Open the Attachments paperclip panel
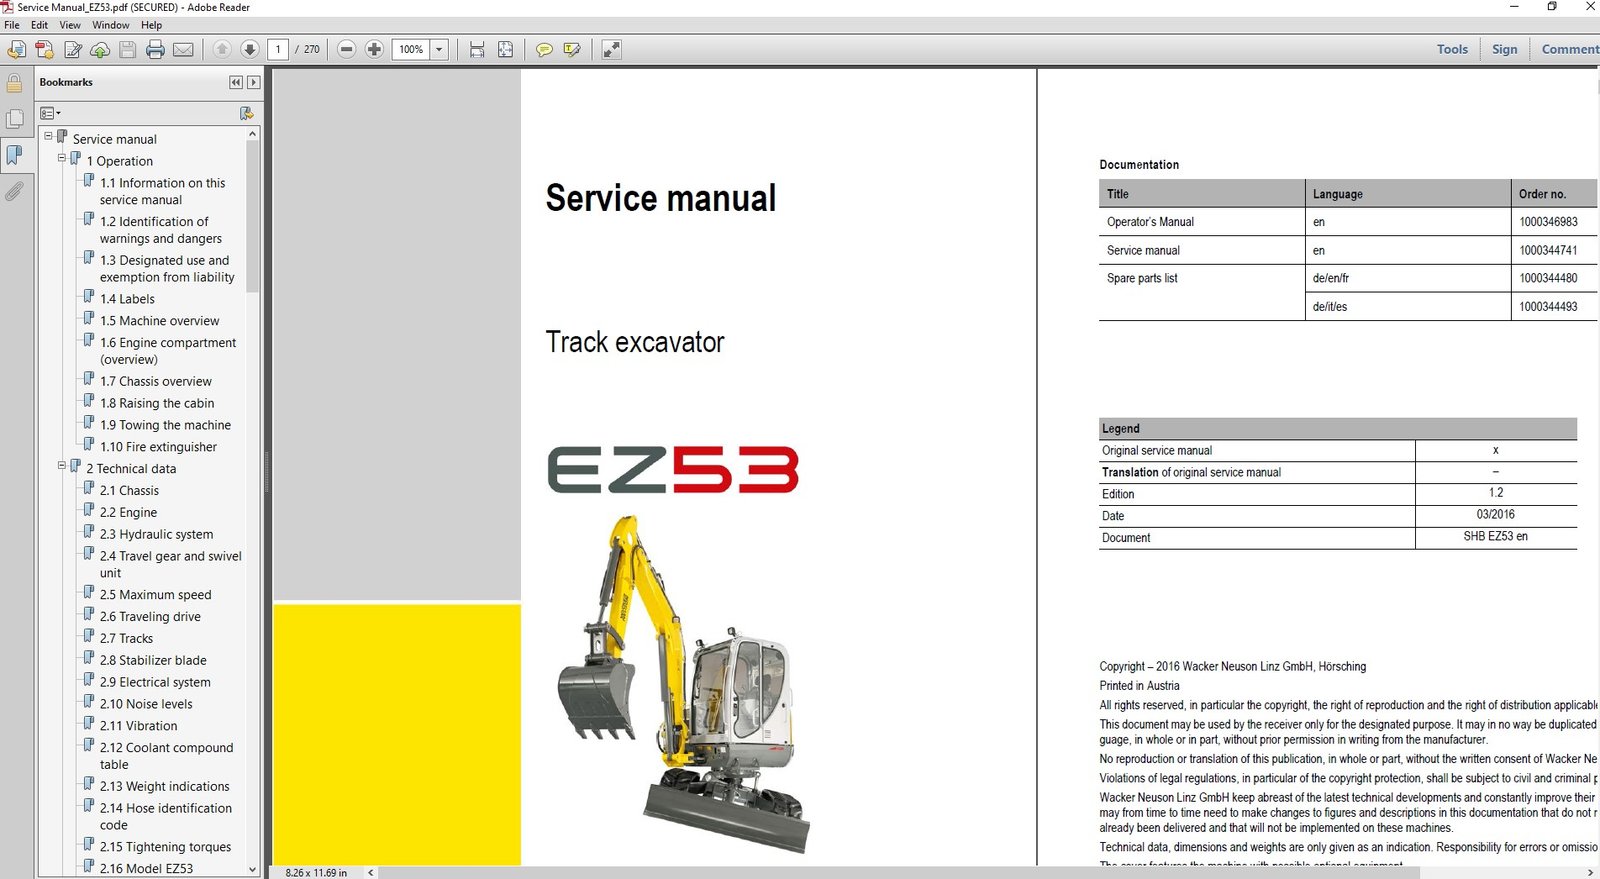1600x879 pixels. click(x=14, y=191)
